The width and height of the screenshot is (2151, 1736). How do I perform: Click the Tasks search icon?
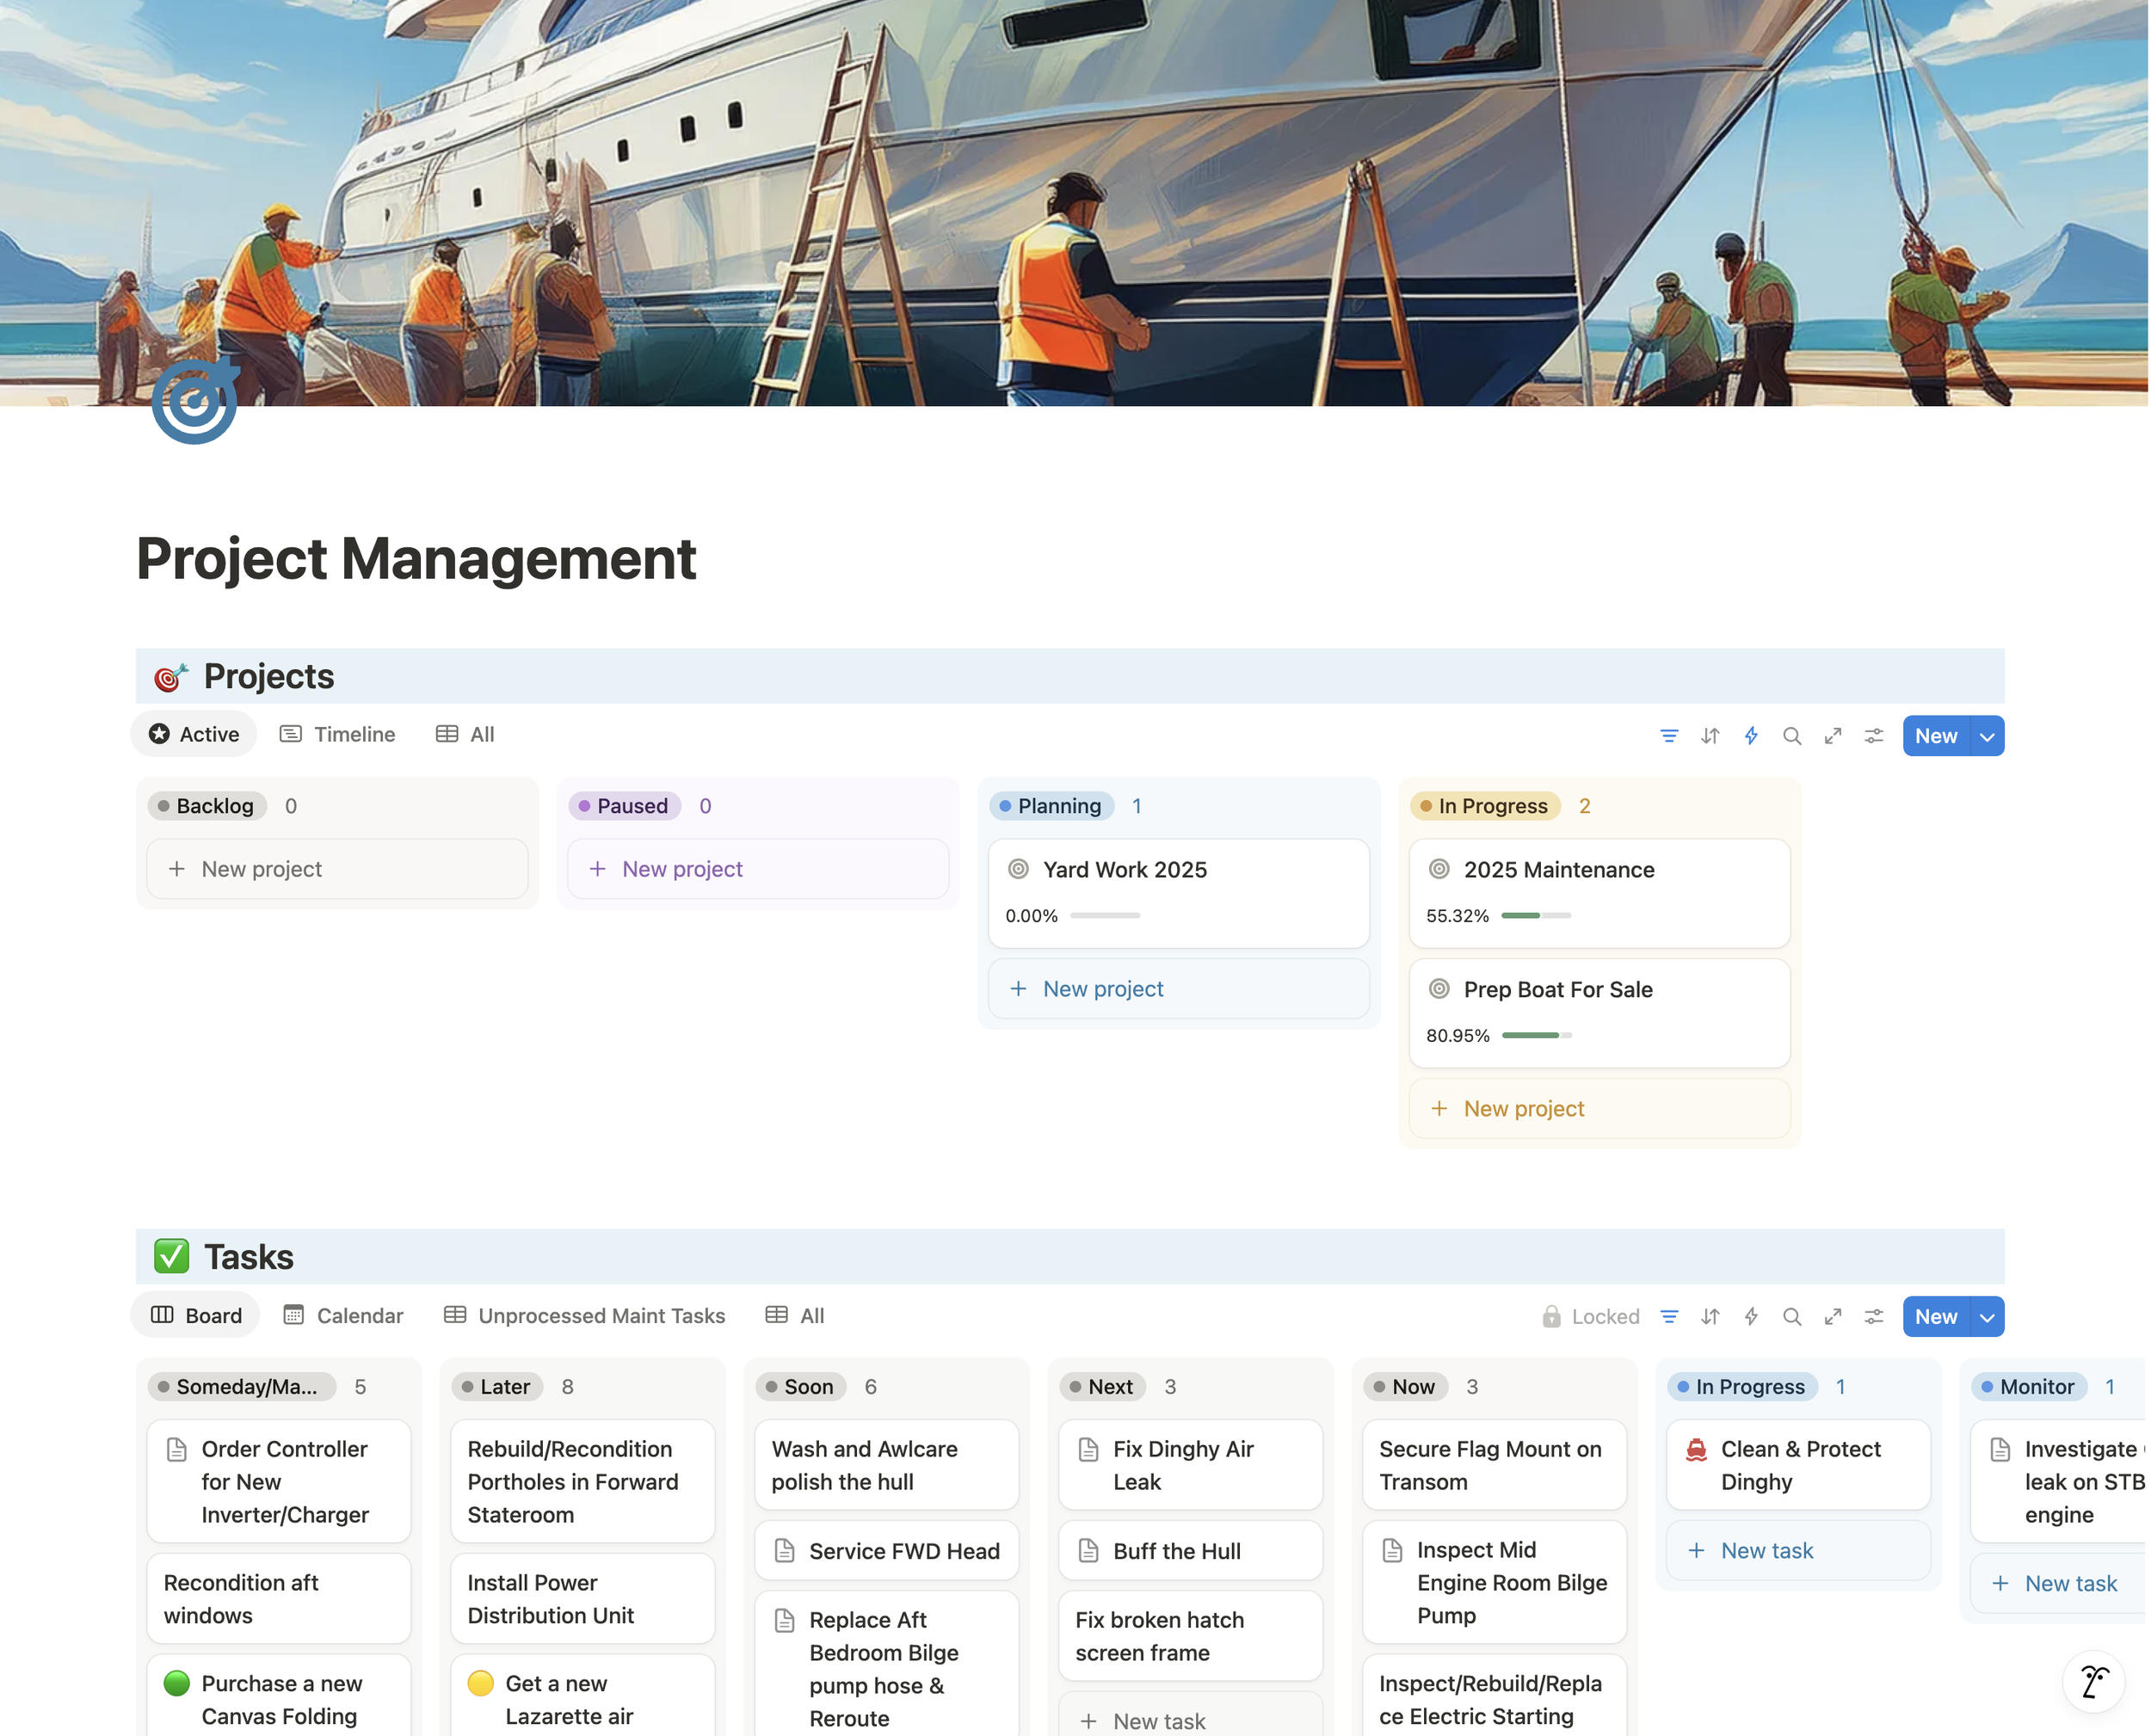click(x=1792, y=1317)
